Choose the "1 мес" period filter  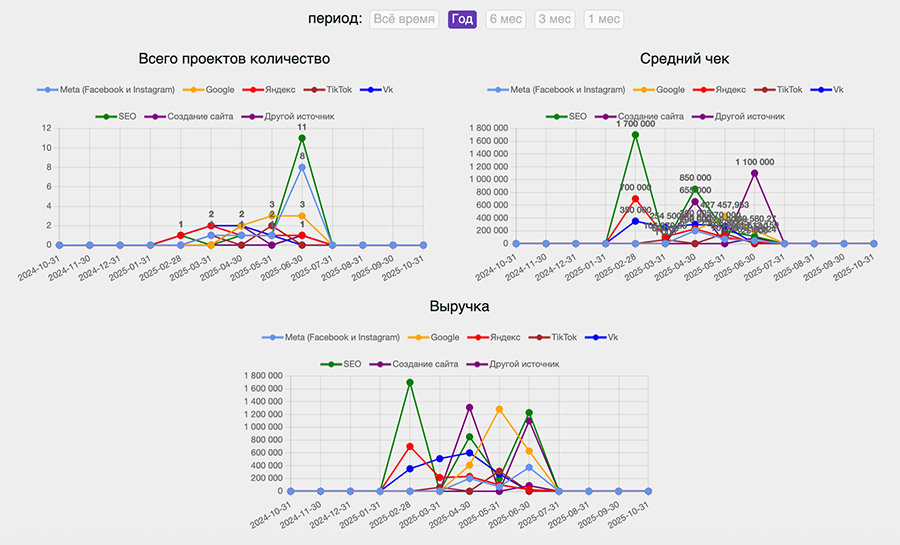[x=603, y=19]
